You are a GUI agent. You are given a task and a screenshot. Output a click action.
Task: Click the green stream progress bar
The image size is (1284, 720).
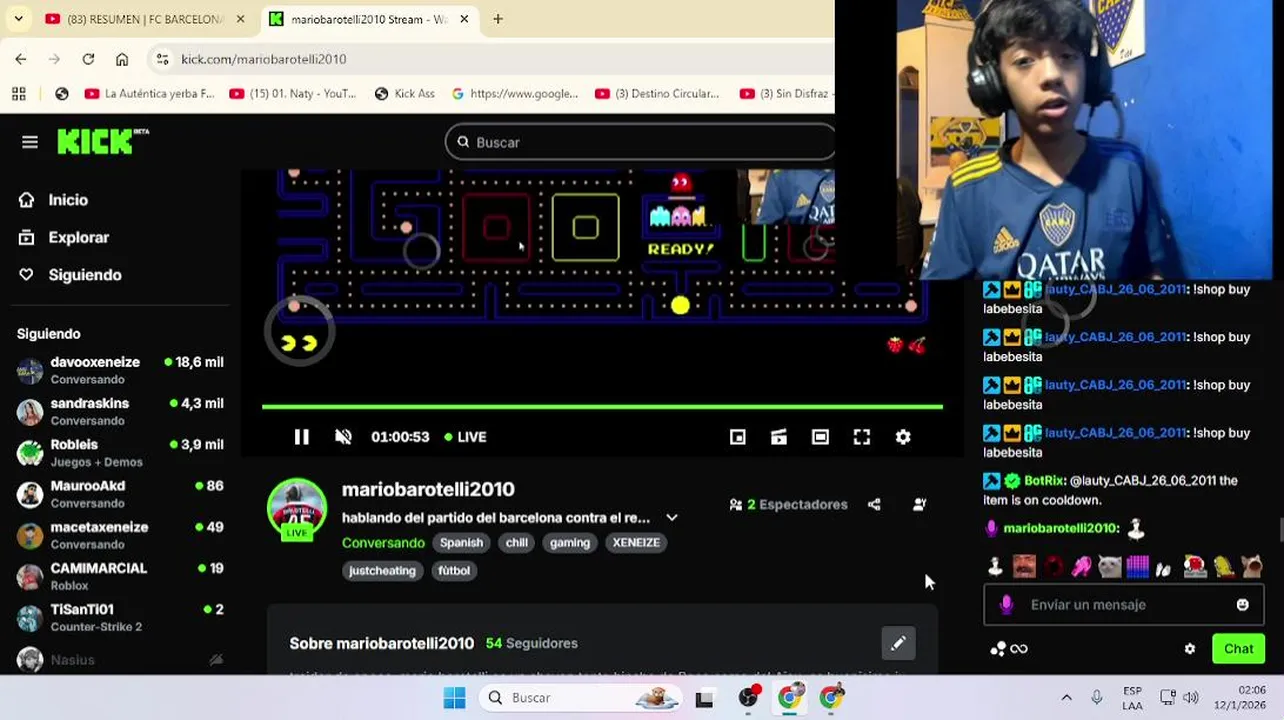(x=602, y=407)
